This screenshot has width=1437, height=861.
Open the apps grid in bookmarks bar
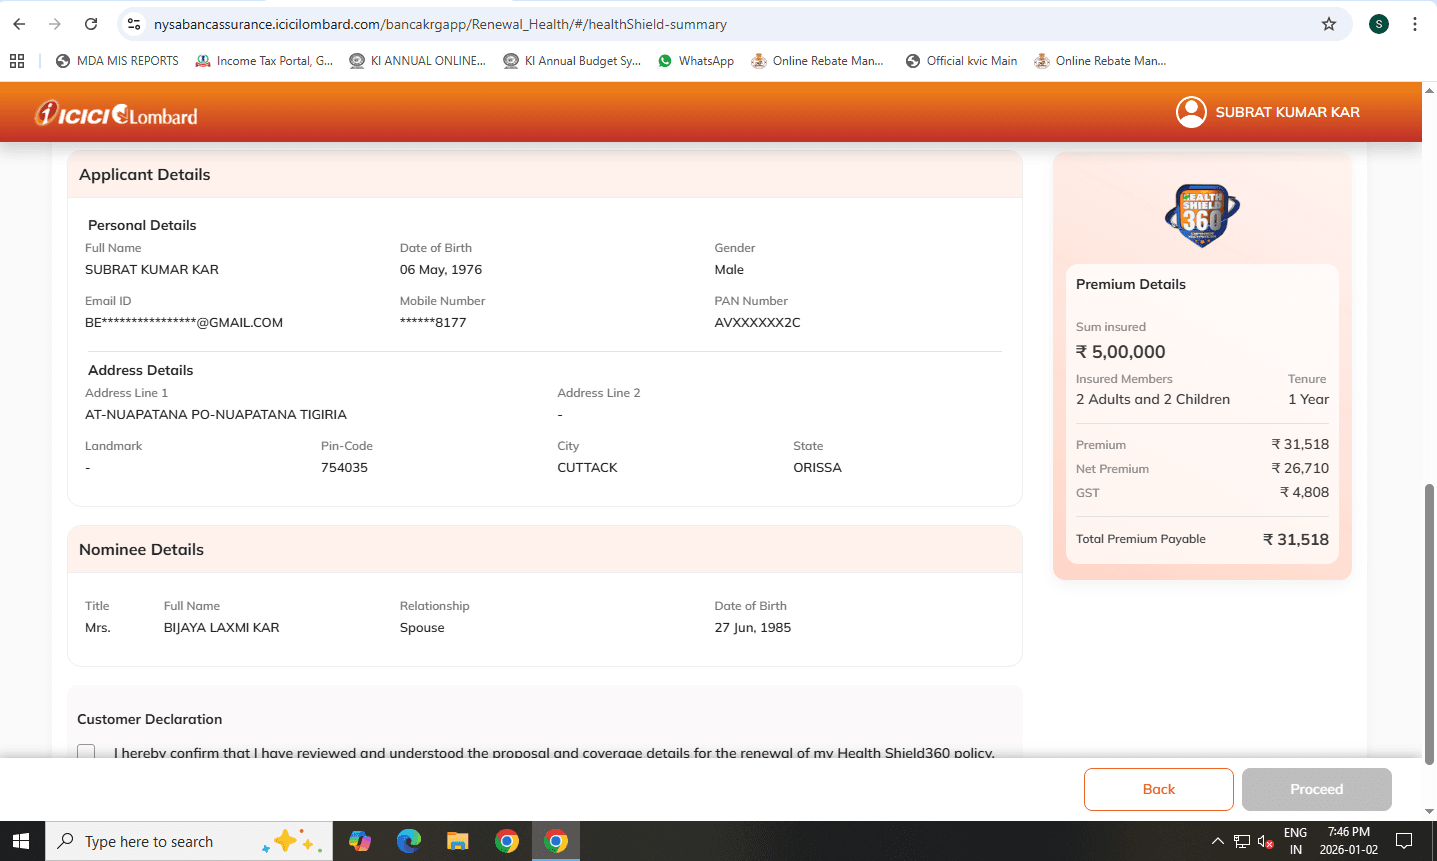click(x=17, y=61)
